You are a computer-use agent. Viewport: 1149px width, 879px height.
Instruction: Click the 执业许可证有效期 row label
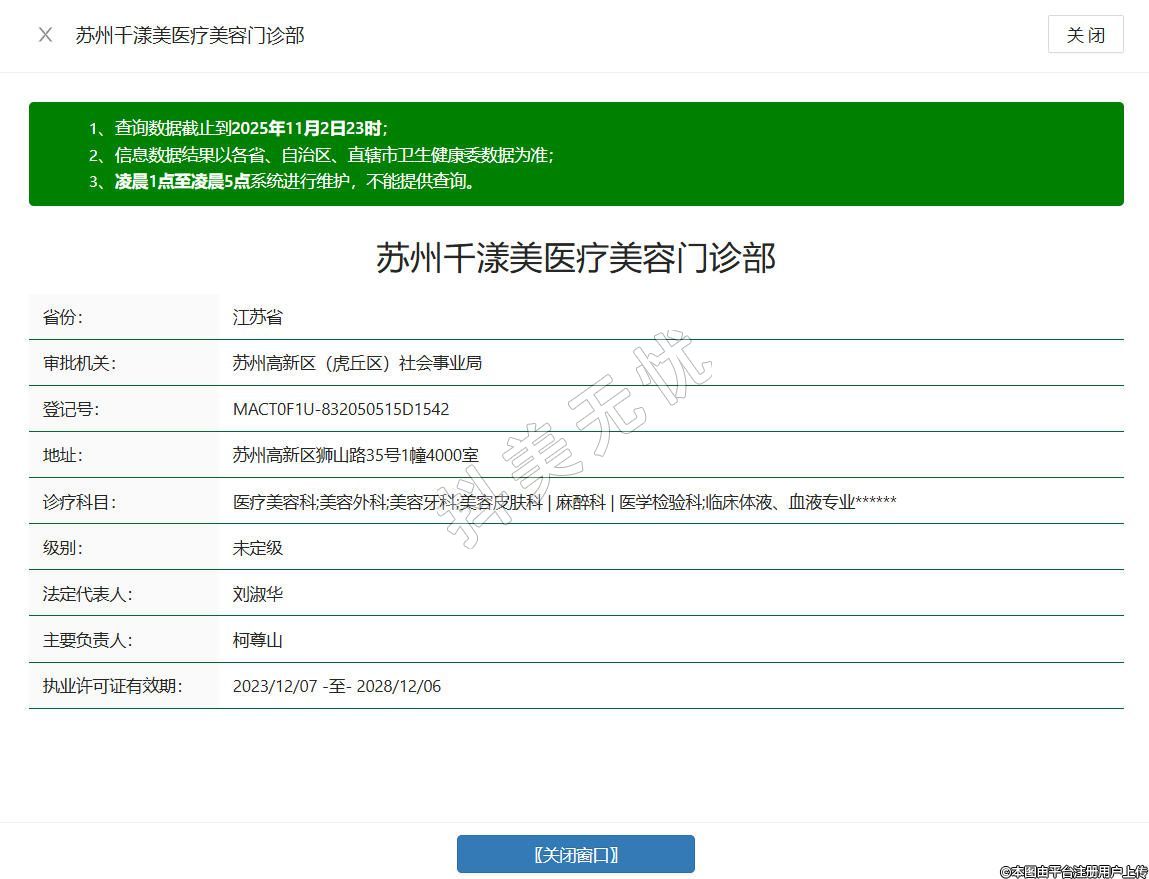pyautogui.click(x=112, y=686)
